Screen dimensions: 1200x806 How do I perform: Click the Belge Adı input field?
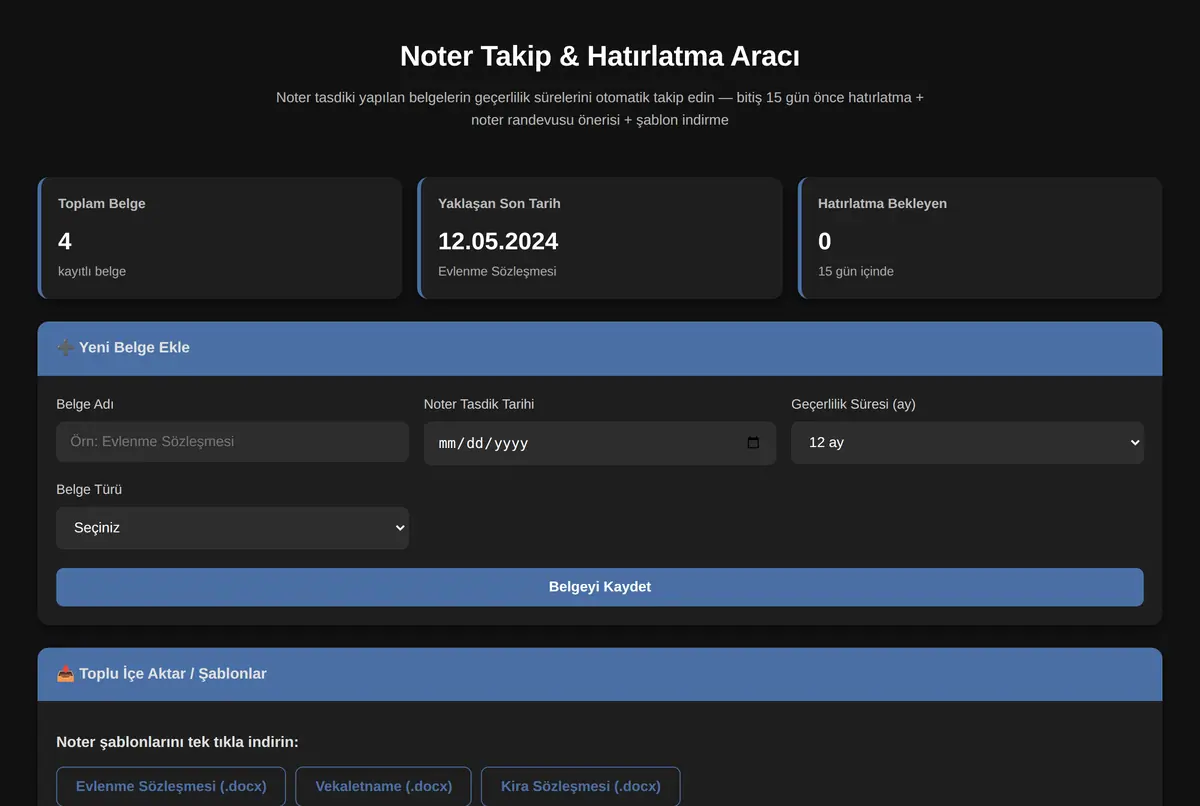pos(232,442)
